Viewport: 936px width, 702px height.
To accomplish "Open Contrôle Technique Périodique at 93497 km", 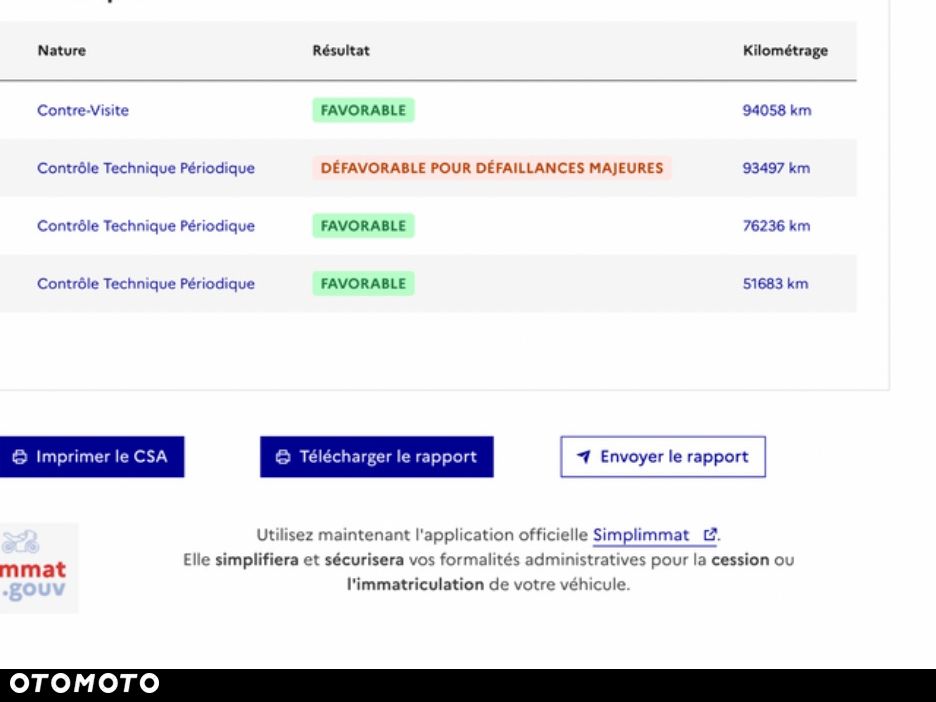I will coord(146,168).
